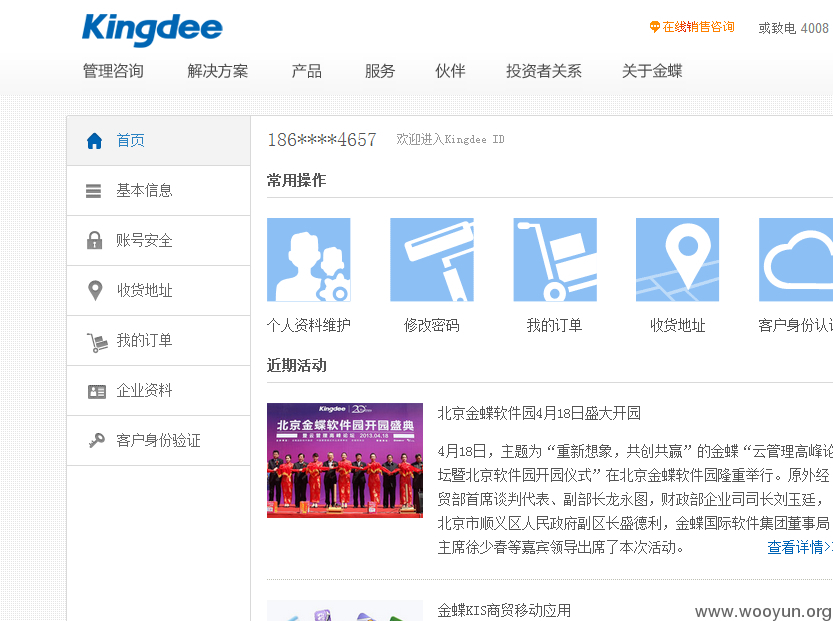Select 首页 in the sidebar

click(x=158, y=141)
